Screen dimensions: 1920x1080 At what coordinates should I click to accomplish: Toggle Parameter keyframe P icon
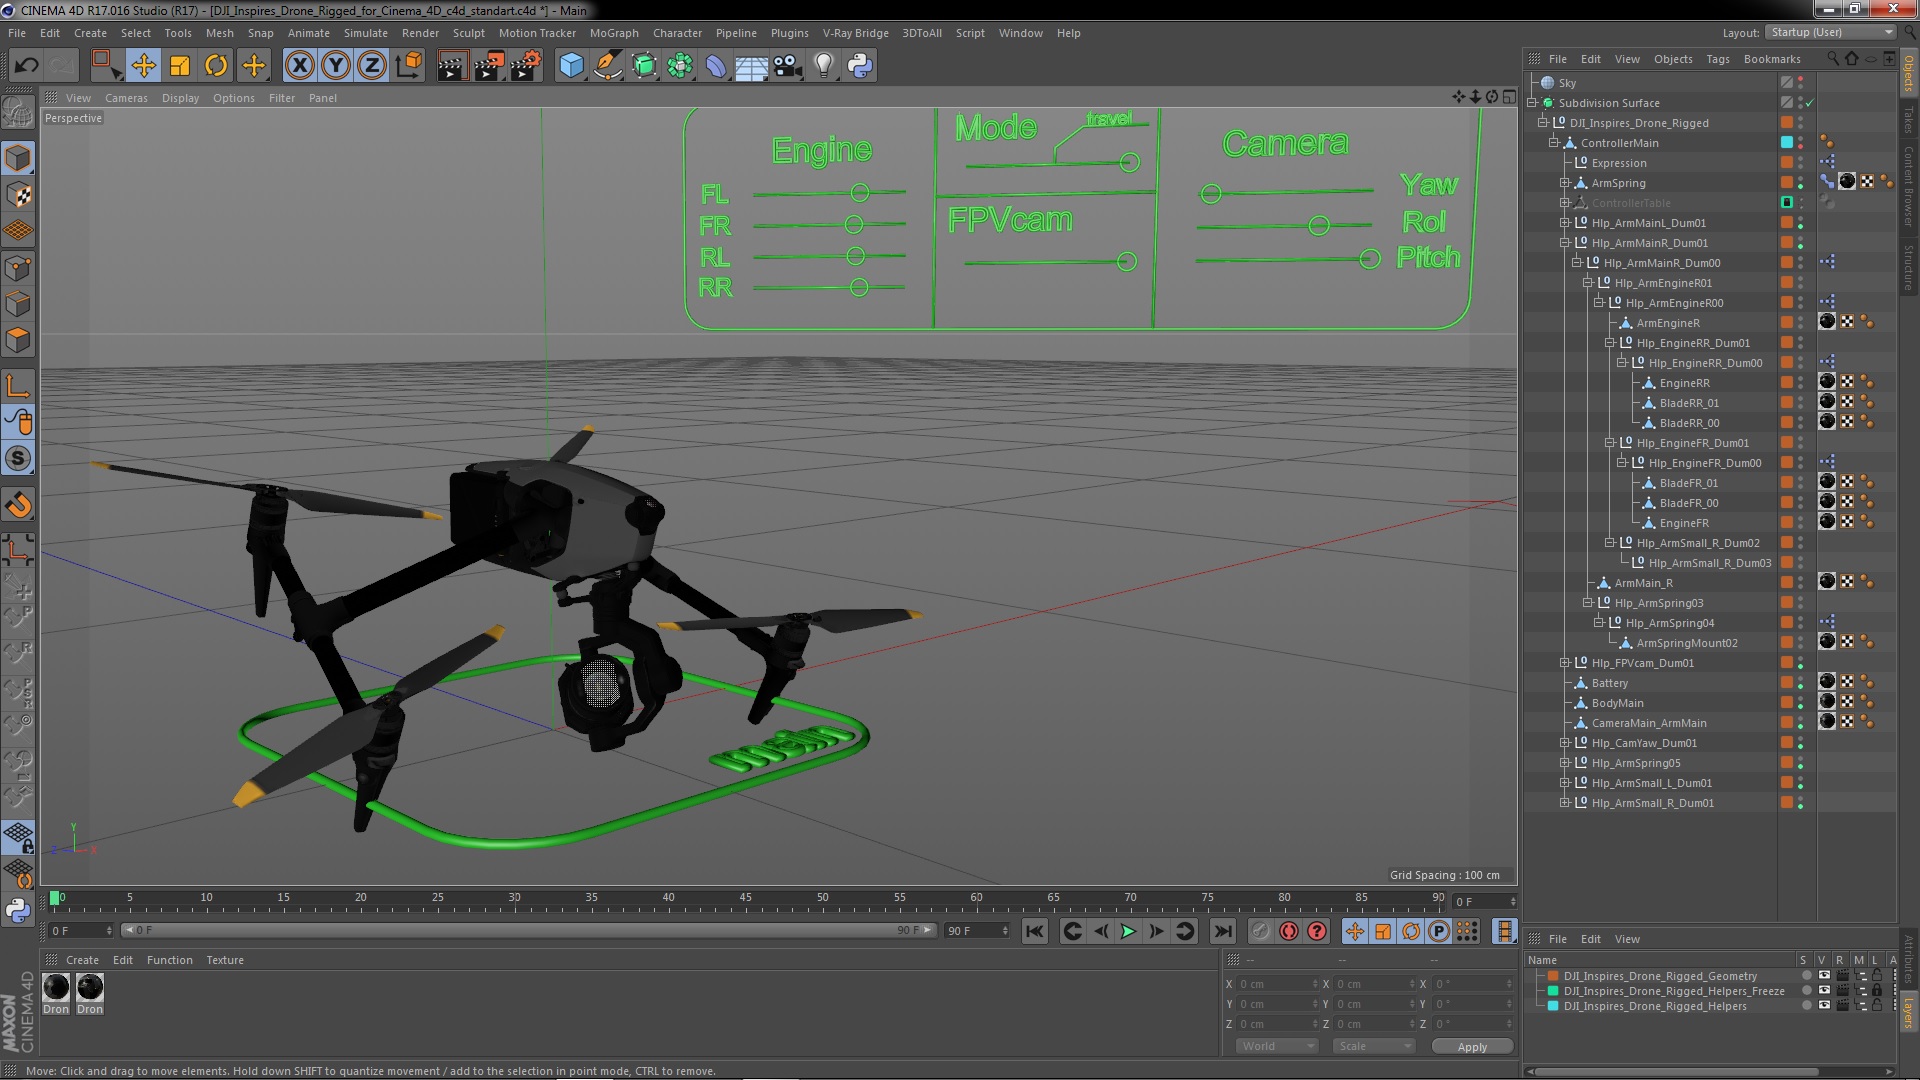(1439, 931)
